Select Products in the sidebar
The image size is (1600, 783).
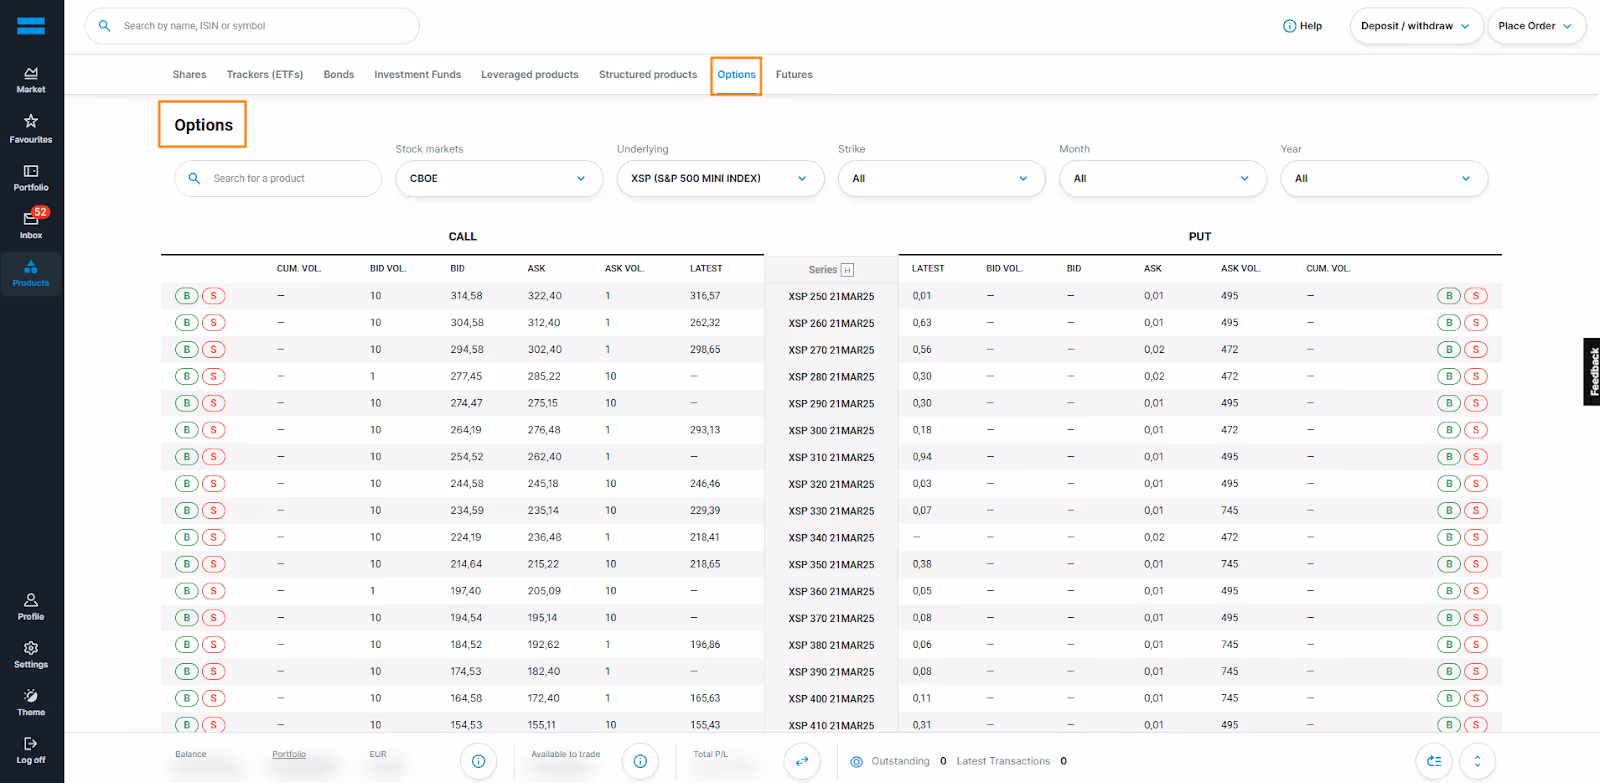(31, 273)
